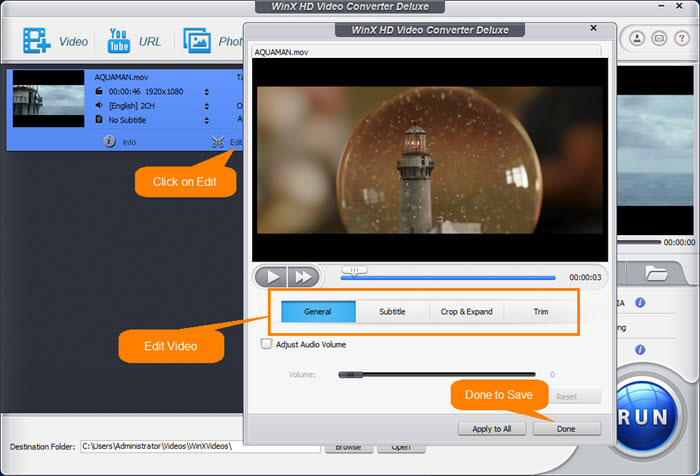Click the email icon in main toolbar

(659, 38)
